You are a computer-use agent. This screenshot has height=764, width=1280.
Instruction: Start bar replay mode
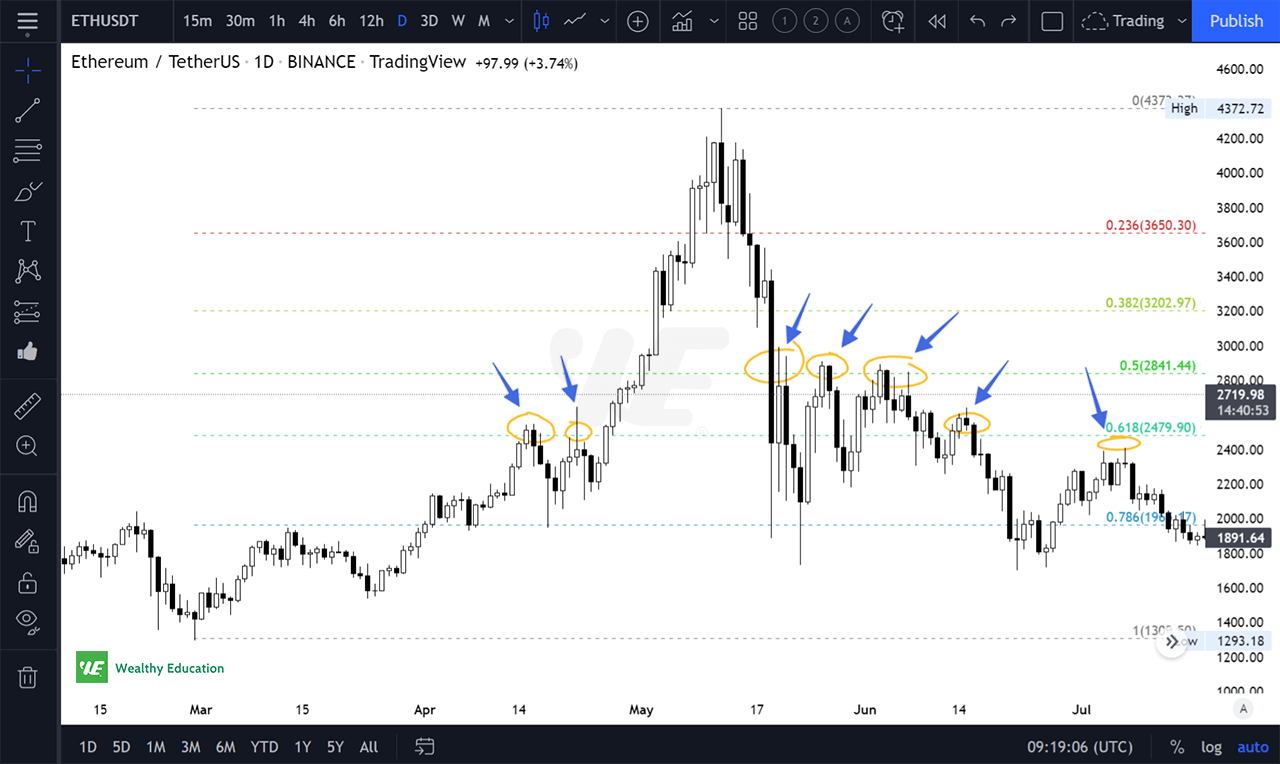[937, 21]
